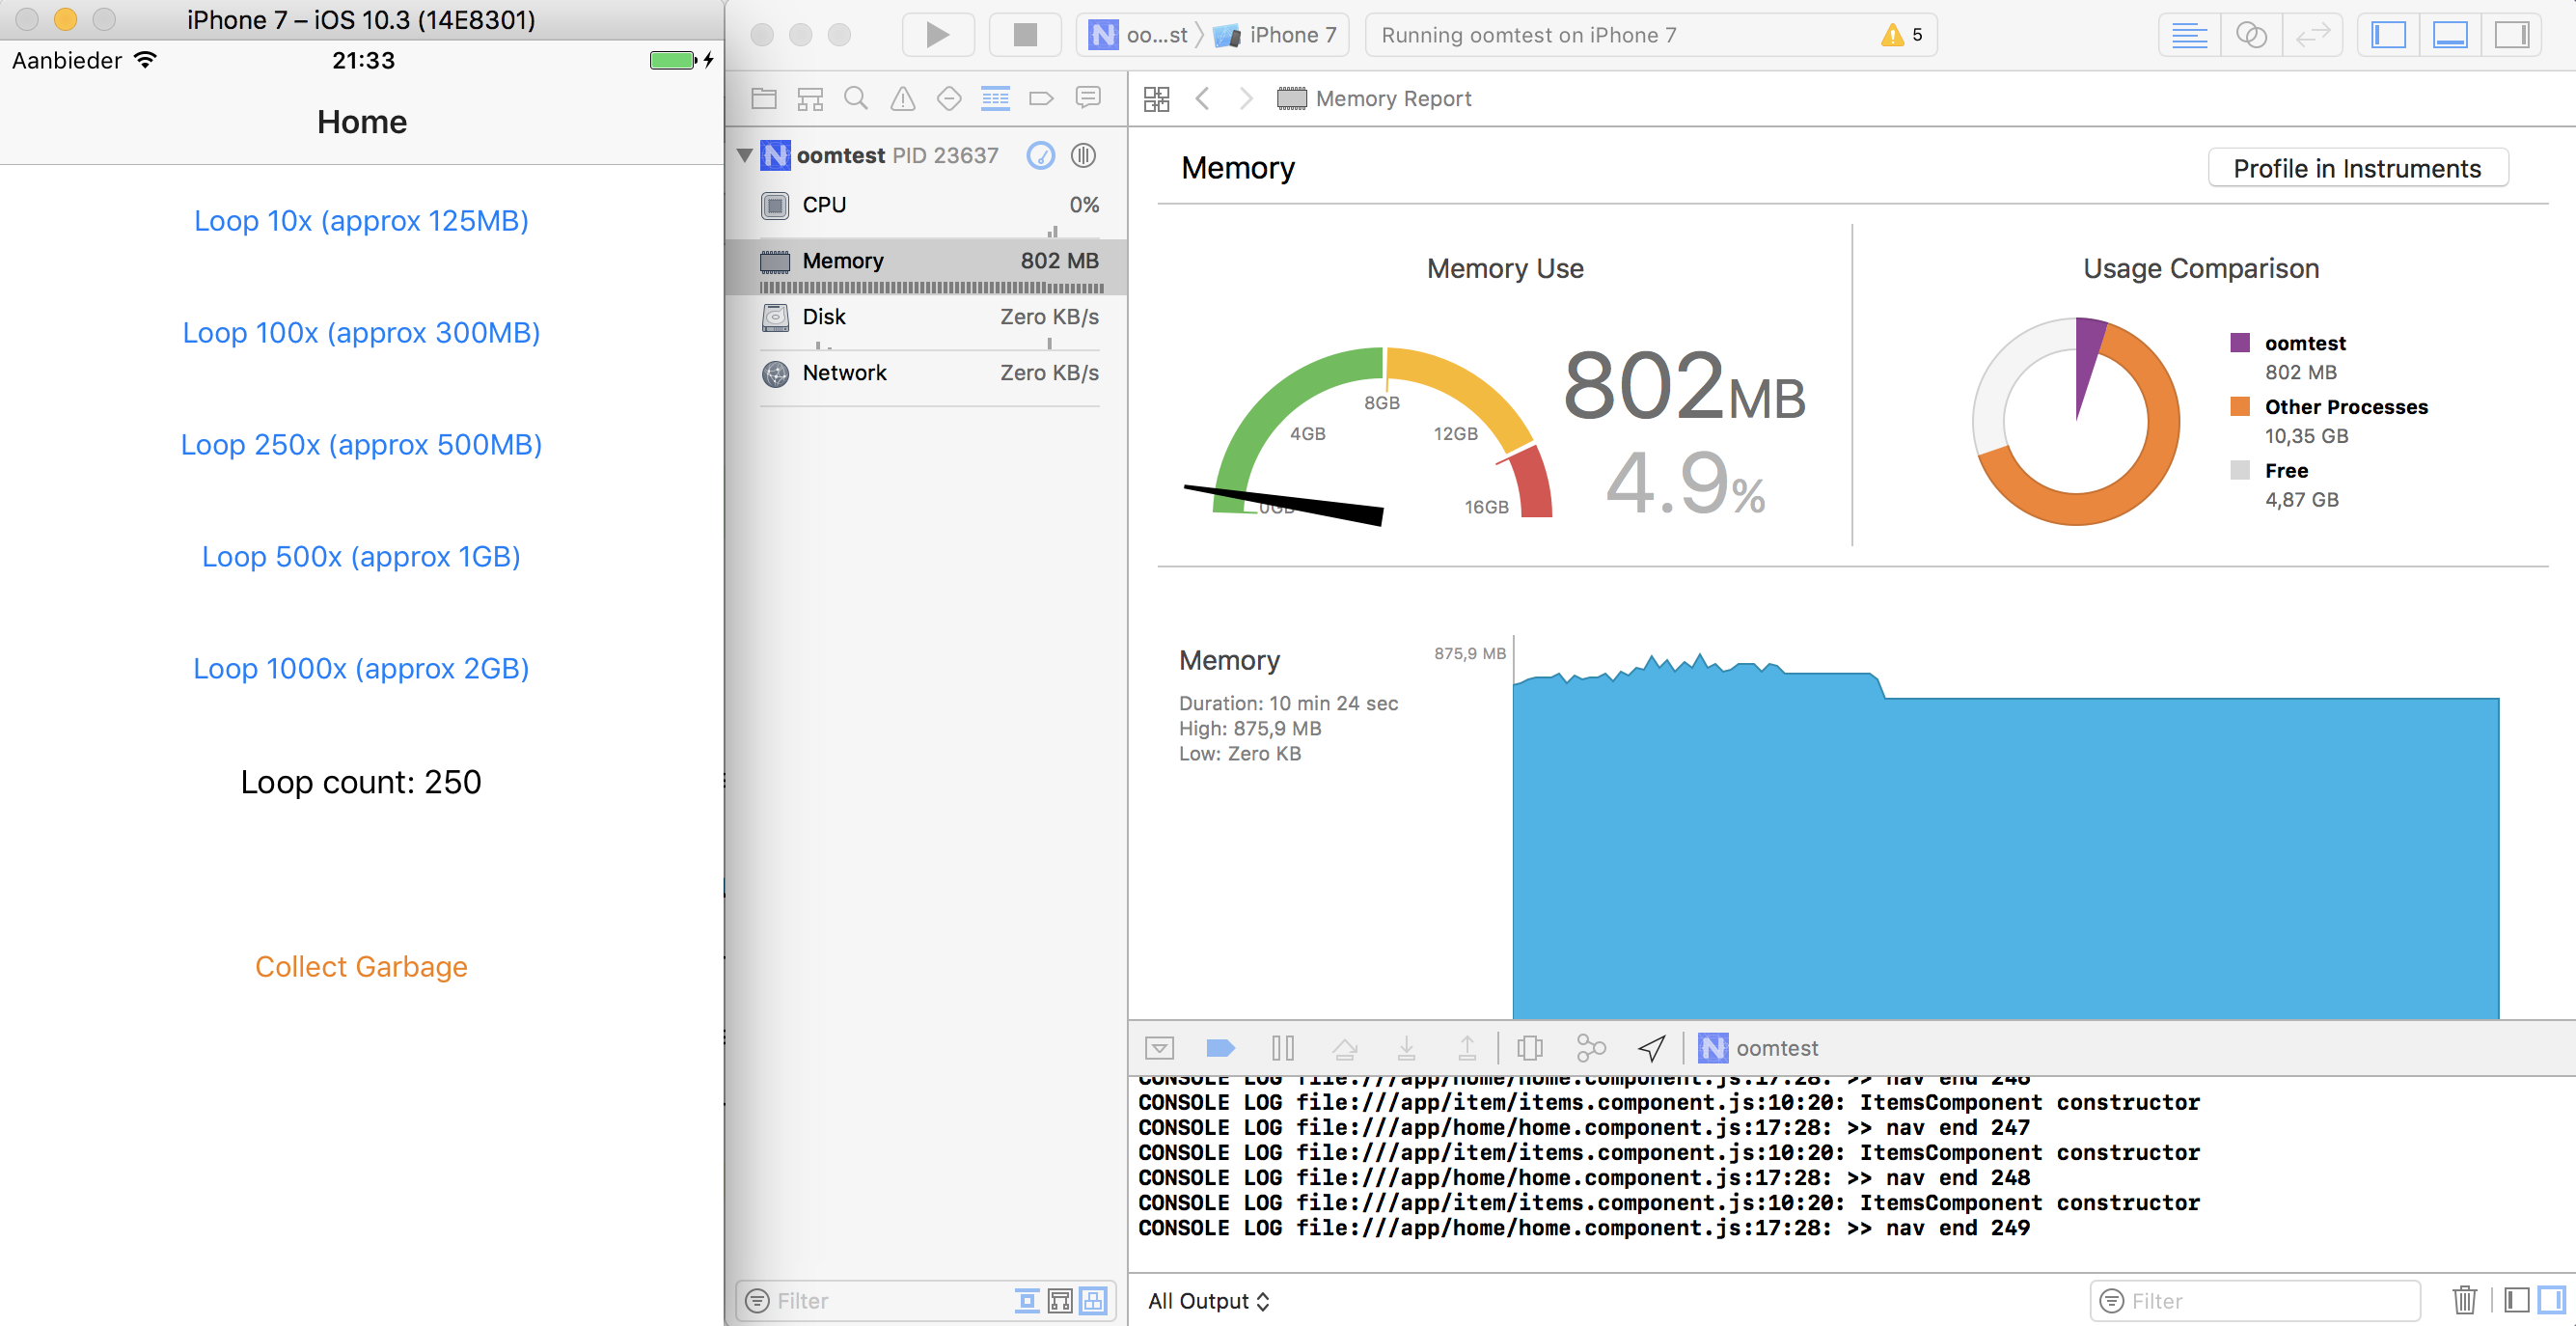Open the iPhone 7 scheme destination selector

(x=1278, y=35)
